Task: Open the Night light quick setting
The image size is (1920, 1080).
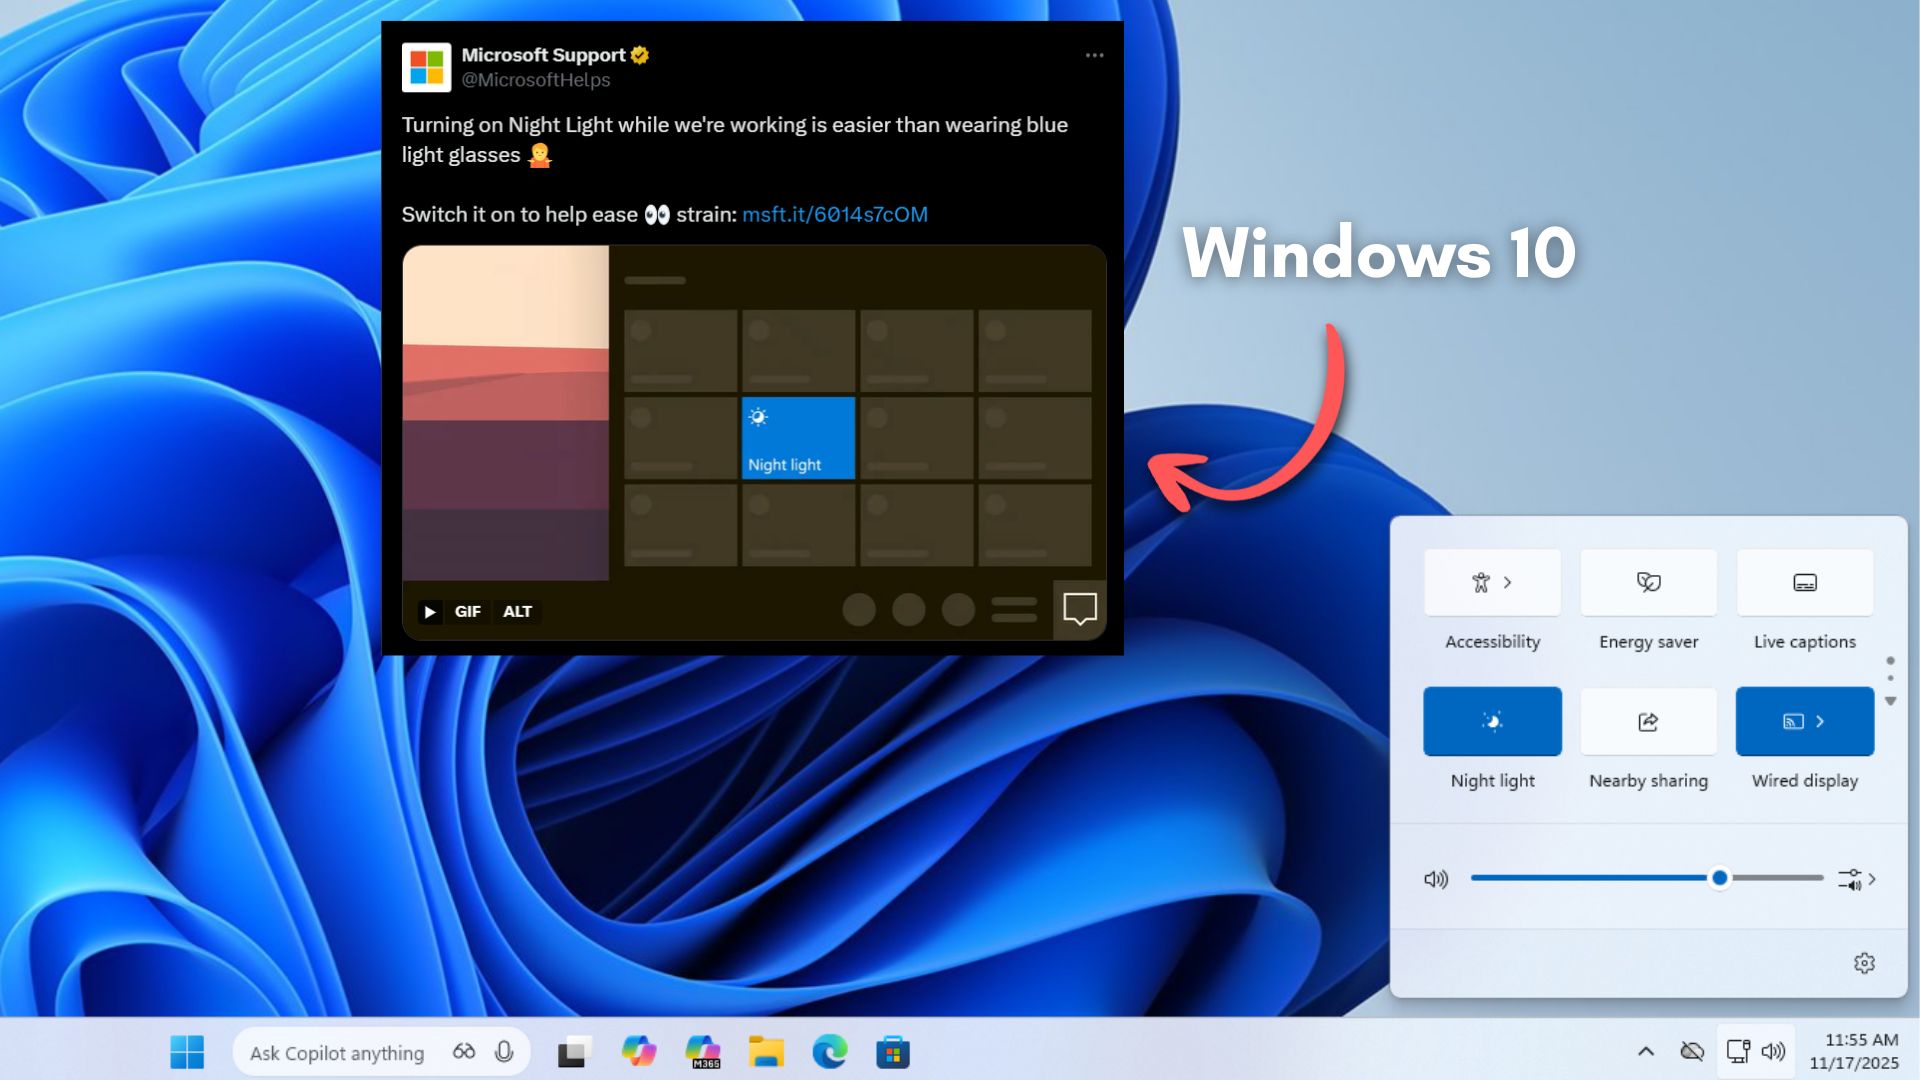Action: point(1491,721)
